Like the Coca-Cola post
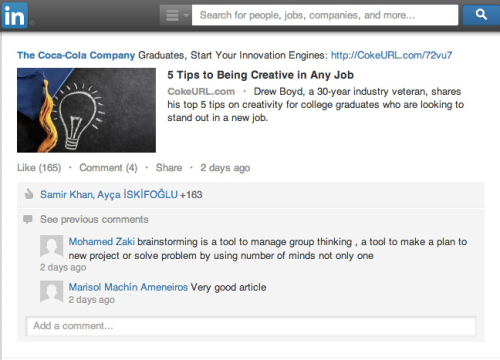Image resolution: width=500 pixels, height=360 pixels. point(39,168)
